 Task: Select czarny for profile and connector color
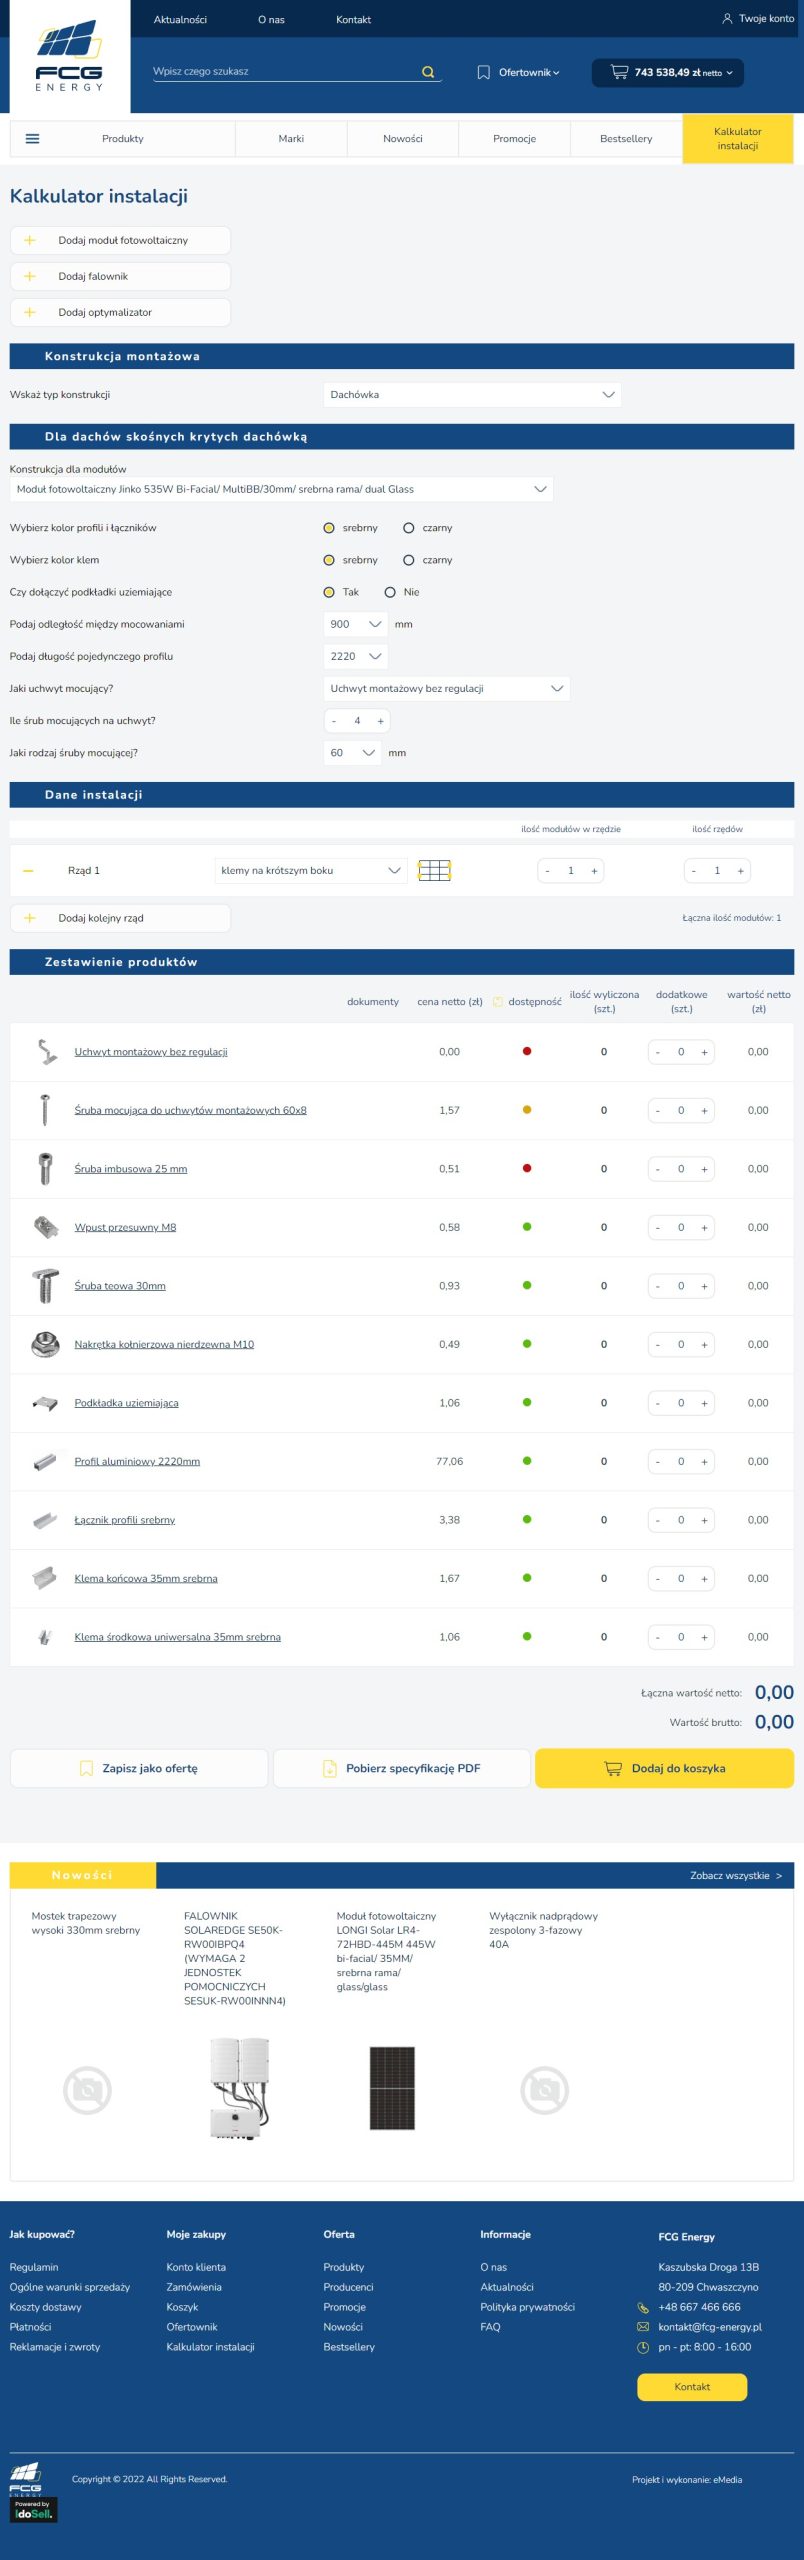click(x=408, y=528)
